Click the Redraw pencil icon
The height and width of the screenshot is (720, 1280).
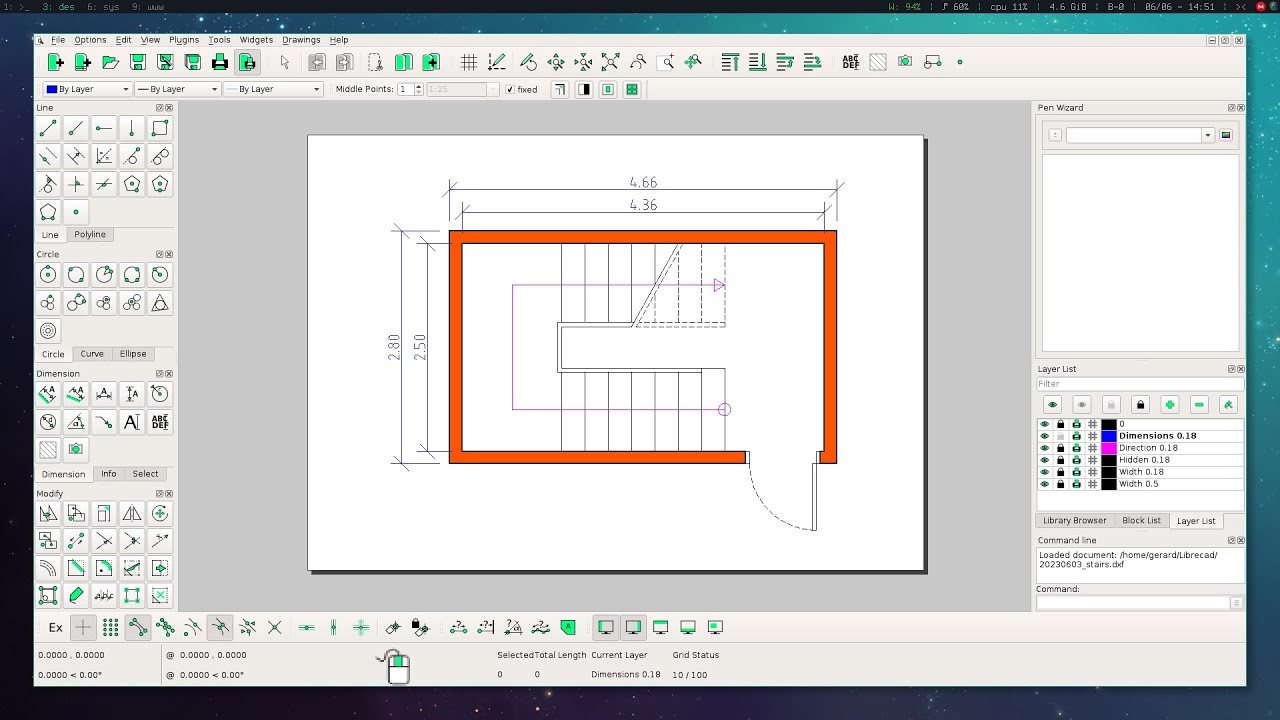click(x=529, y=62)
